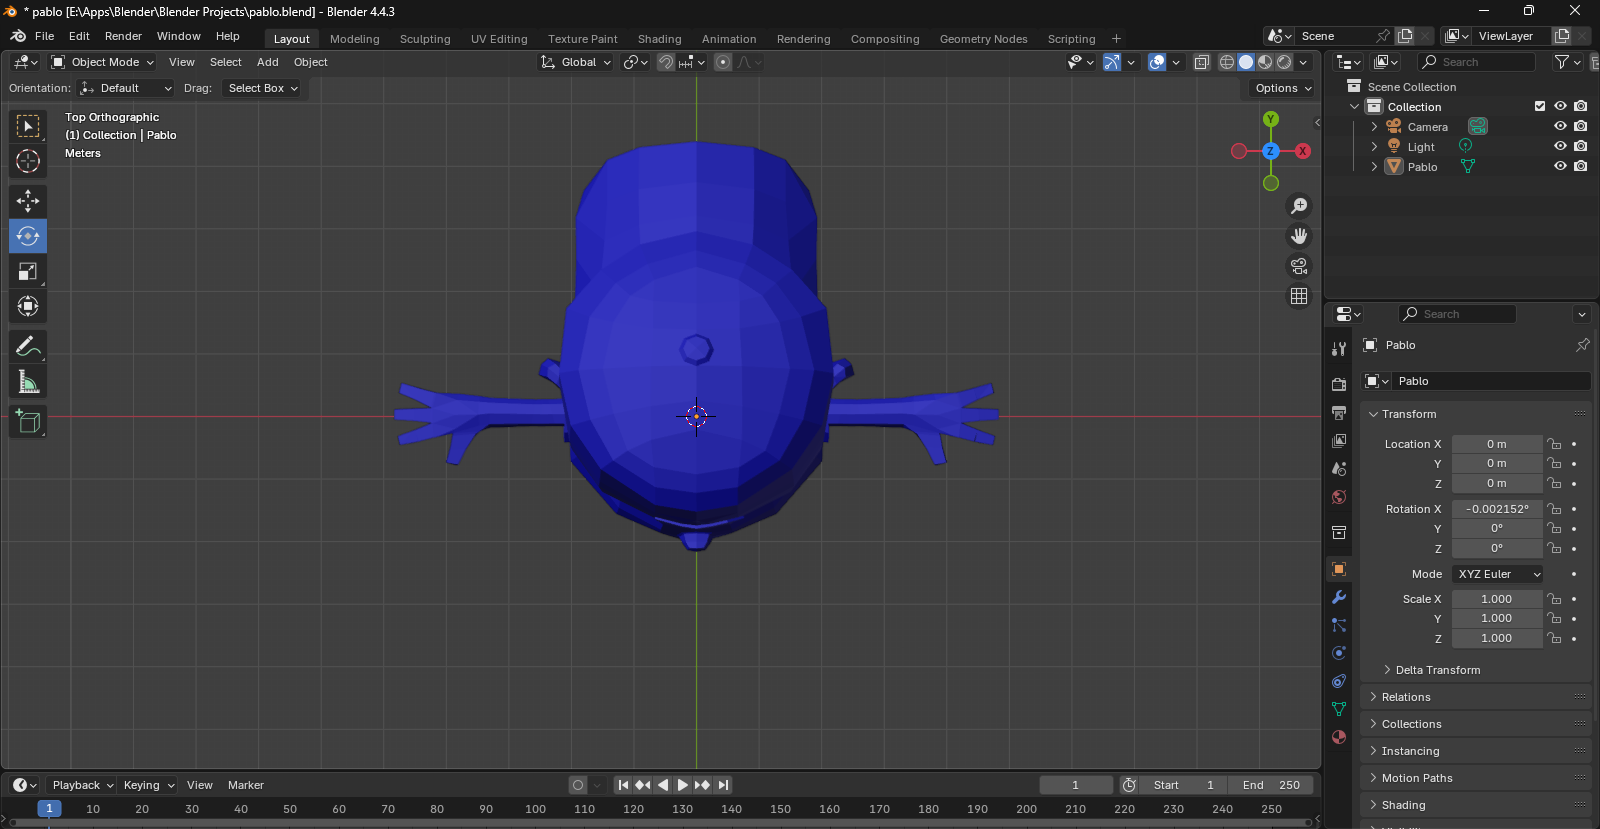Lock the Location X value
Screen dimensions: 1600x829
point(1554,444)
